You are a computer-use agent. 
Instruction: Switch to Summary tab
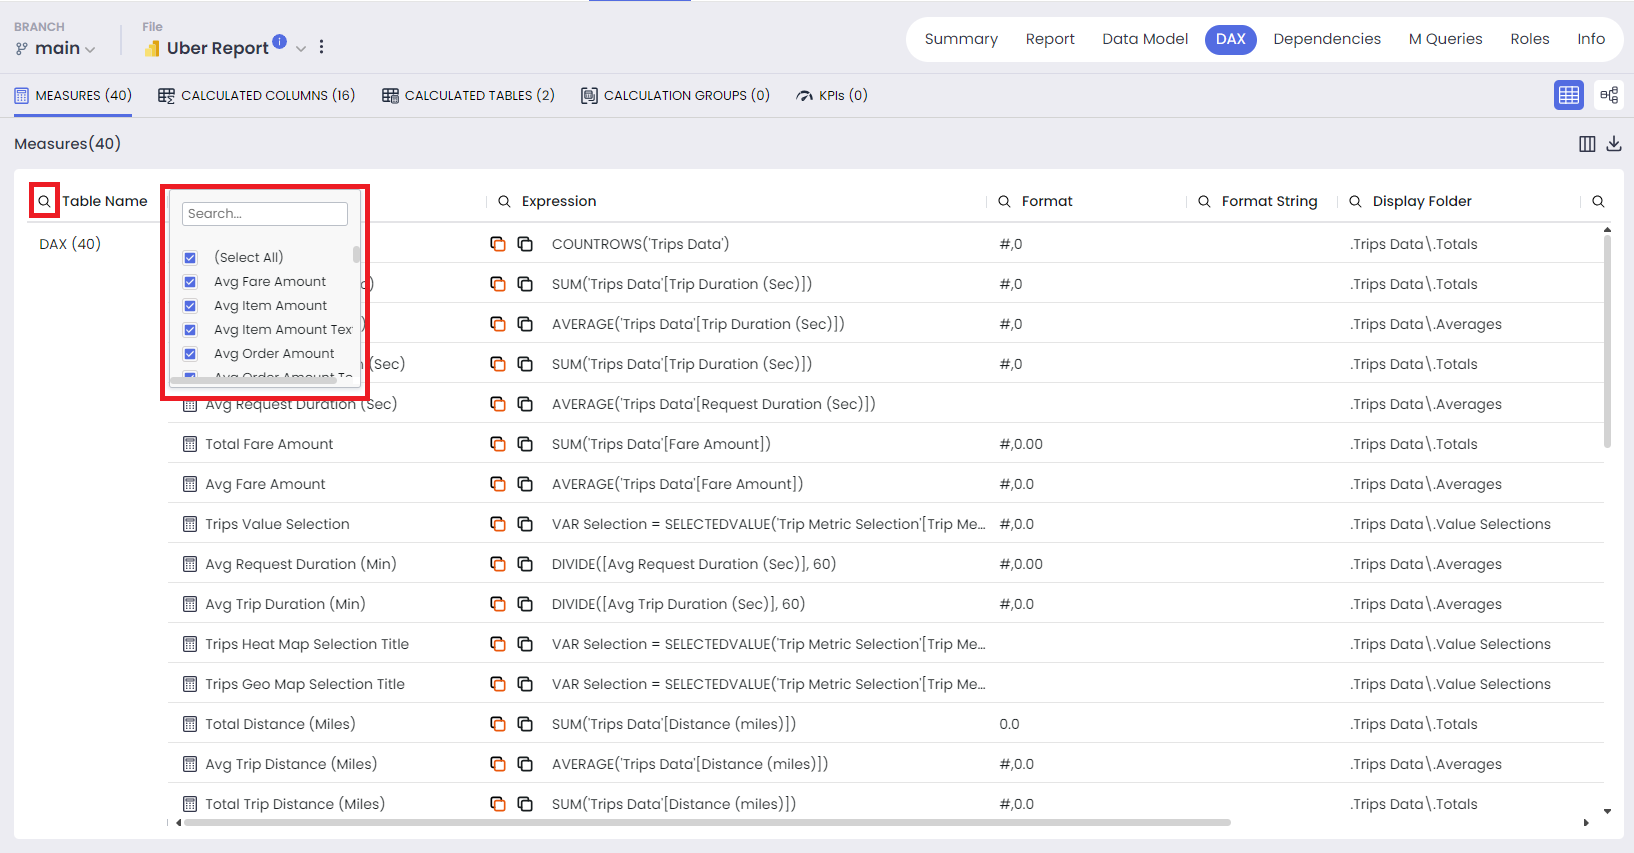[x=961, y=39]
